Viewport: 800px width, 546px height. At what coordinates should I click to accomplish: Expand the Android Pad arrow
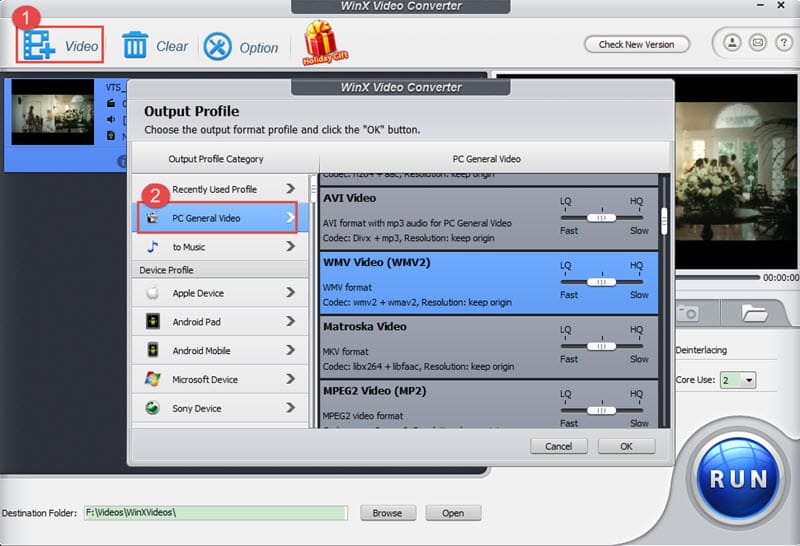pos(291,321)
